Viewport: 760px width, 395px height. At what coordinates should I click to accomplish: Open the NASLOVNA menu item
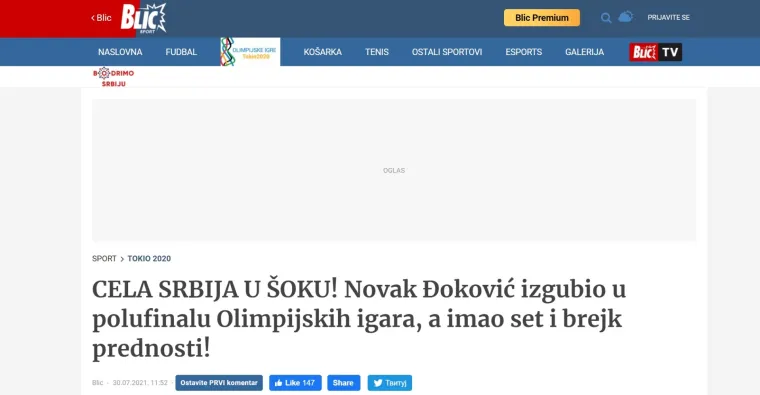tap(120, 52)
